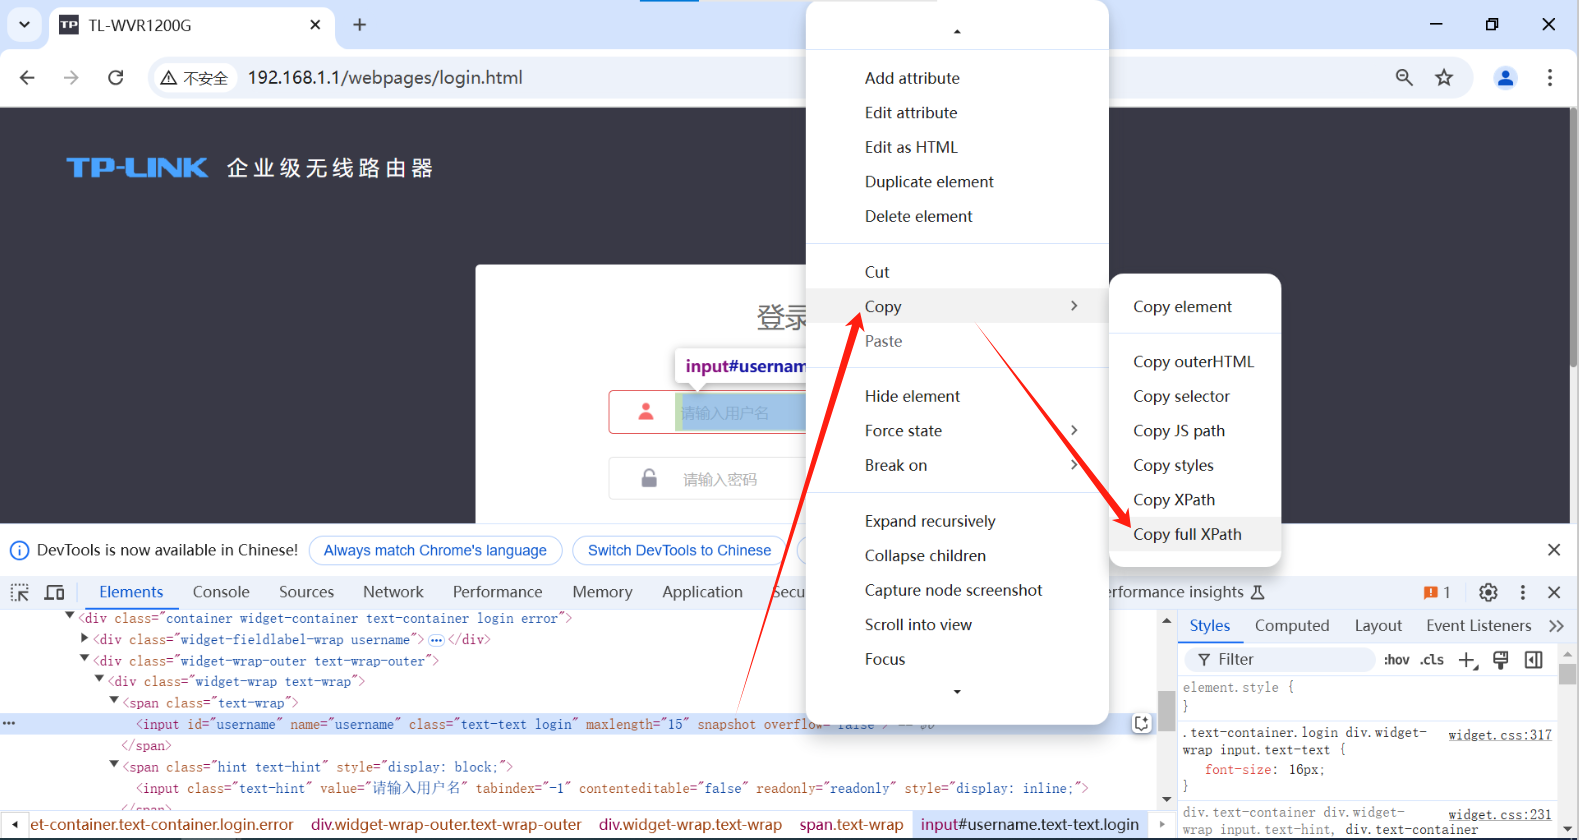Click Switch DevTools to Chinese button

click(x=679, y=550)
